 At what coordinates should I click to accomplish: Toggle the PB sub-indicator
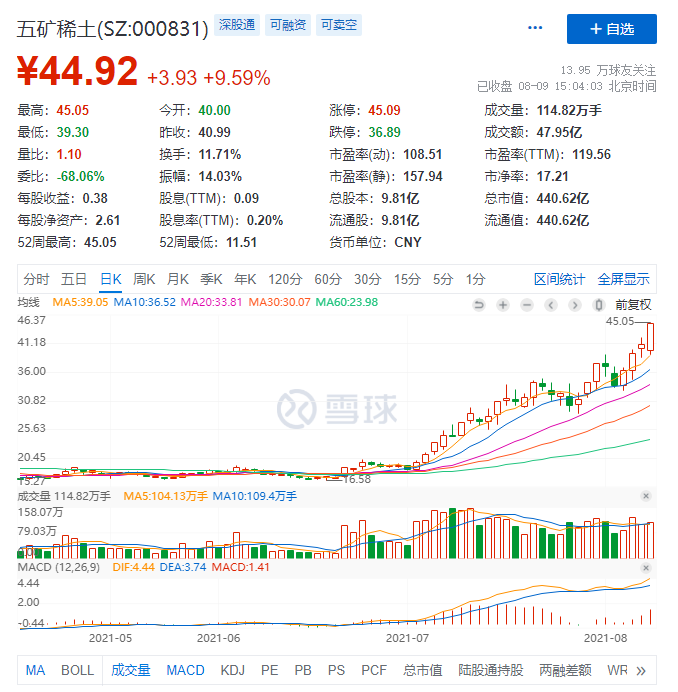pos(303,670)
